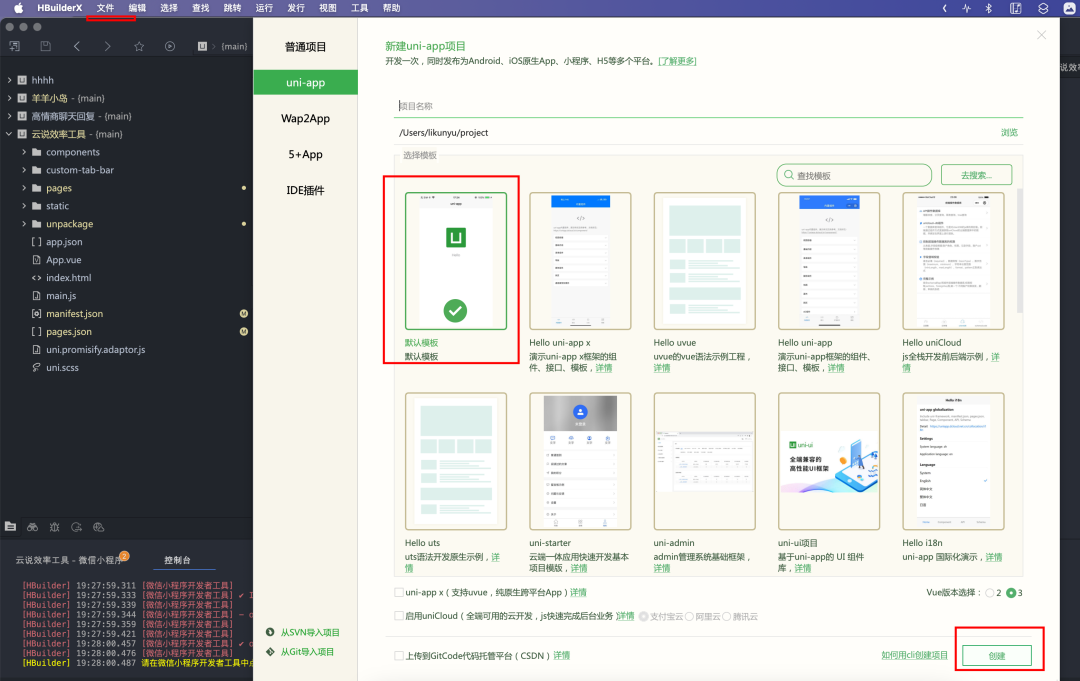This screenshot has width=1080, height=681.
Task: Check 上传到GitCode代码托管平台 checkbox
Action: [399, 656]
